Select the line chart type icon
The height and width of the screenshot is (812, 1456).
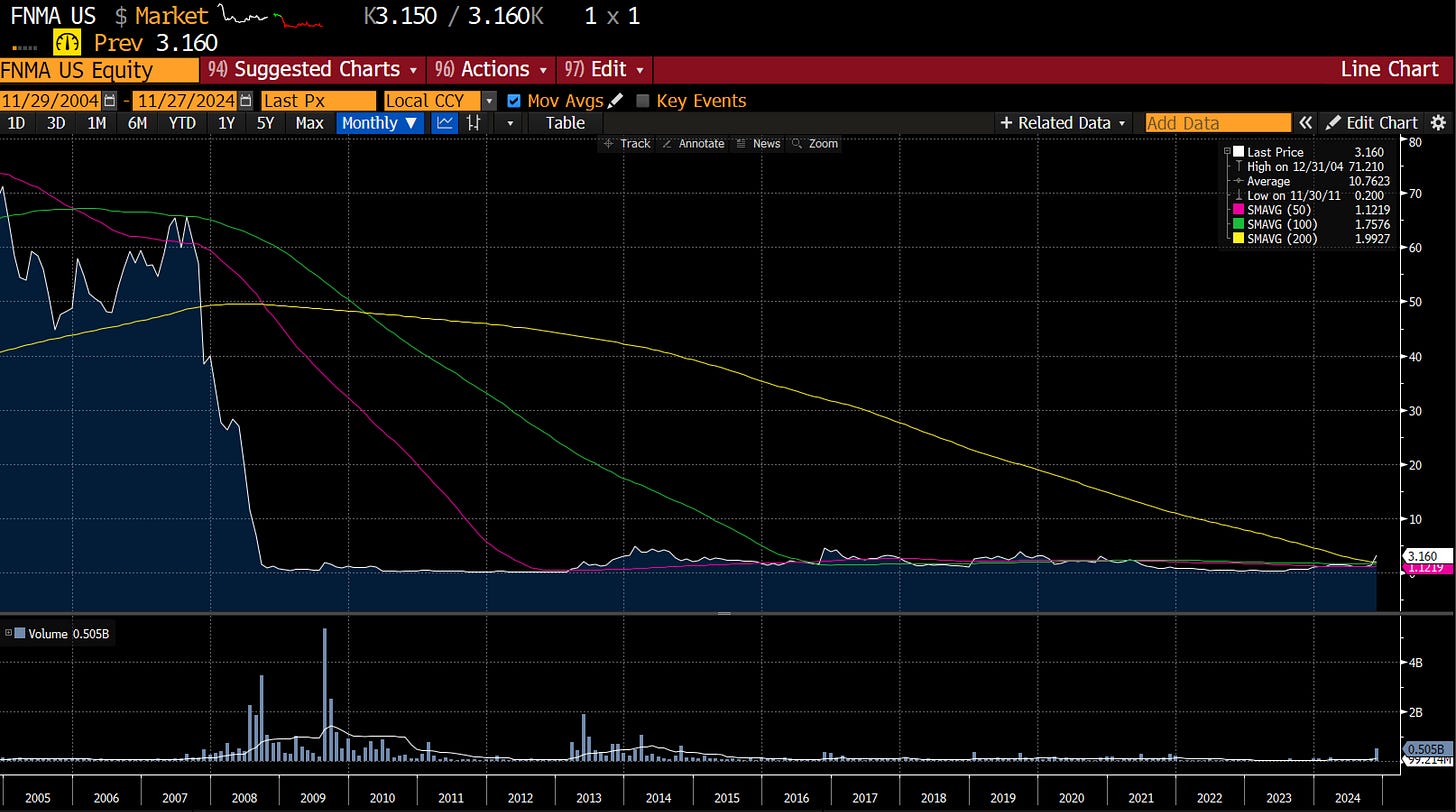(x=445, y=123)
